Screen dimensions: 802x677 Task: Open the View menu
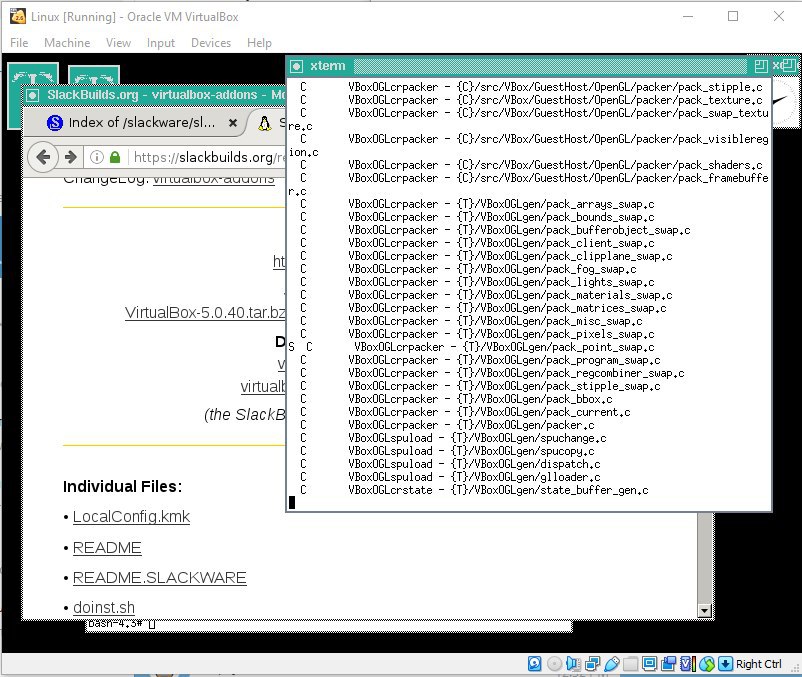pos(118,43)
